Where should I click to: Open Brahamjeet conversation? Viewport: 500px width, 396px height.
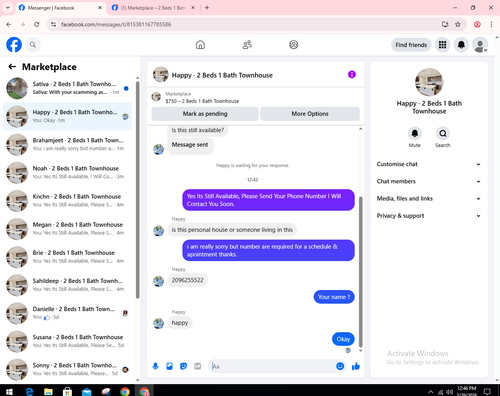[x=67, y=144]
